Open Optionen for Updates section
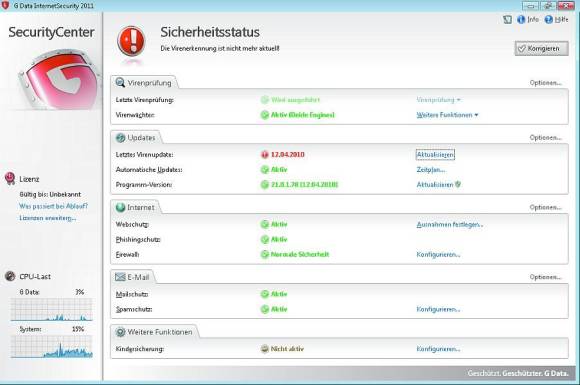 click(x=545, y=138)
